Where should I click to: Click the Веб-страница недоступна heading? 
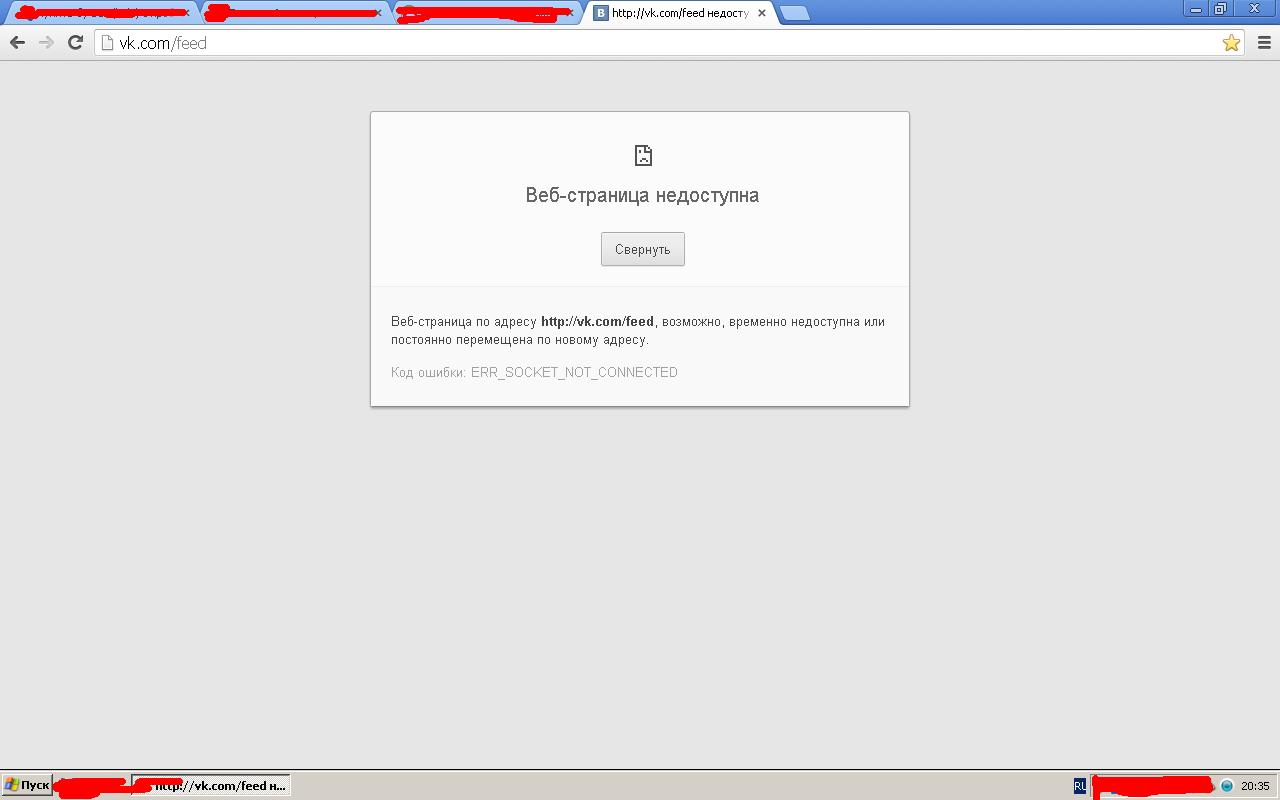(x=642, y=195)
